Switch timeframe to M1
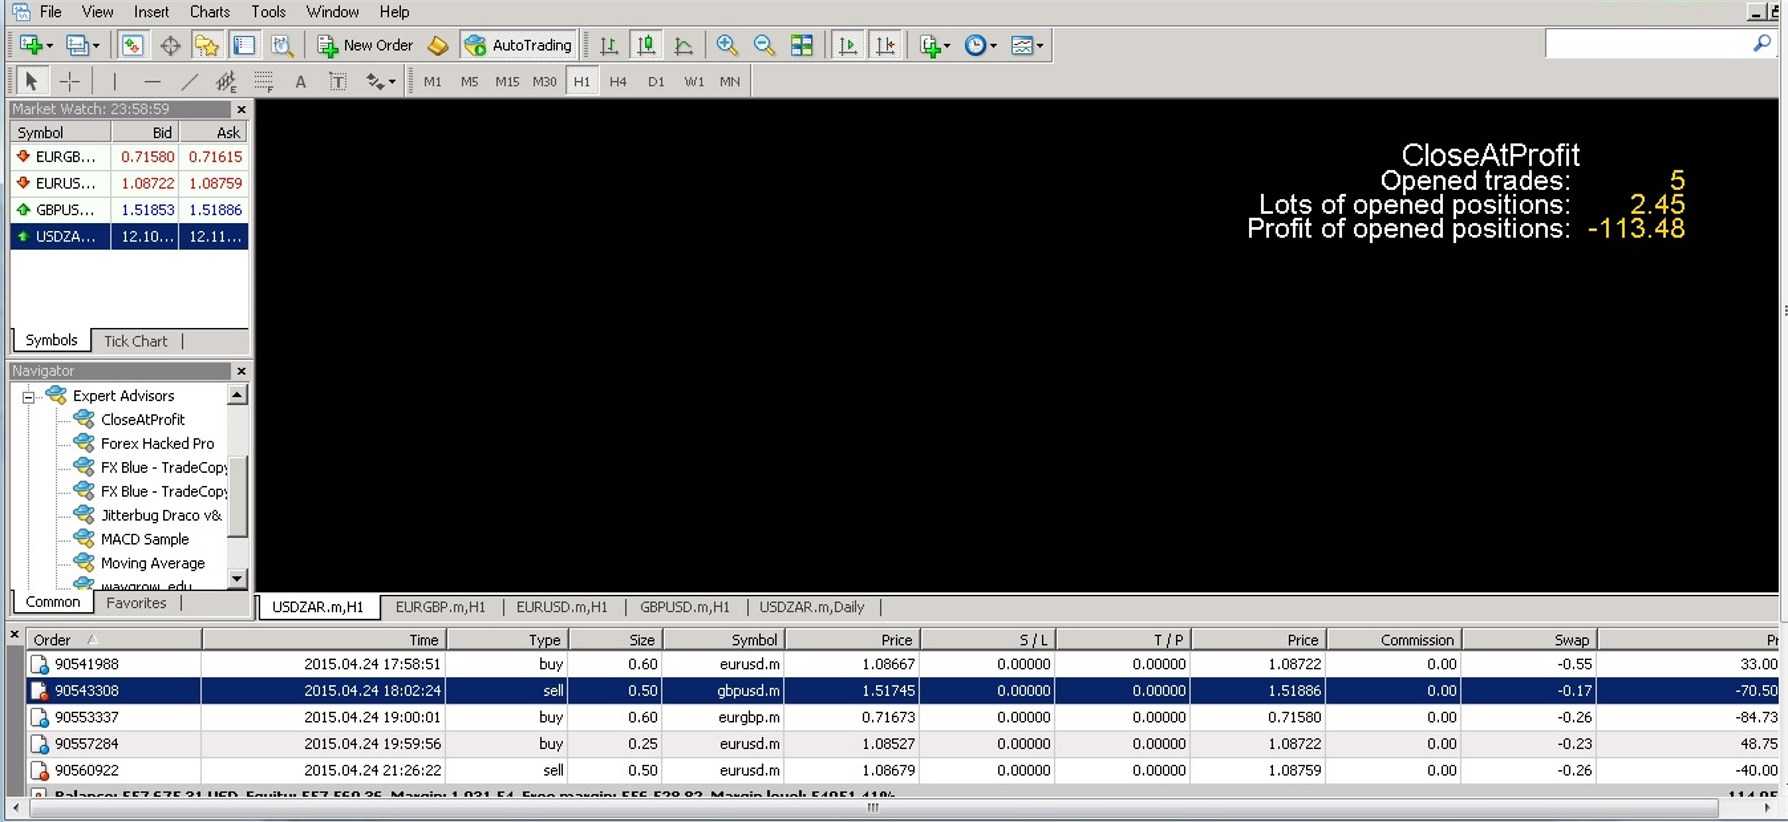1788x822 pixels. (432, 81)
